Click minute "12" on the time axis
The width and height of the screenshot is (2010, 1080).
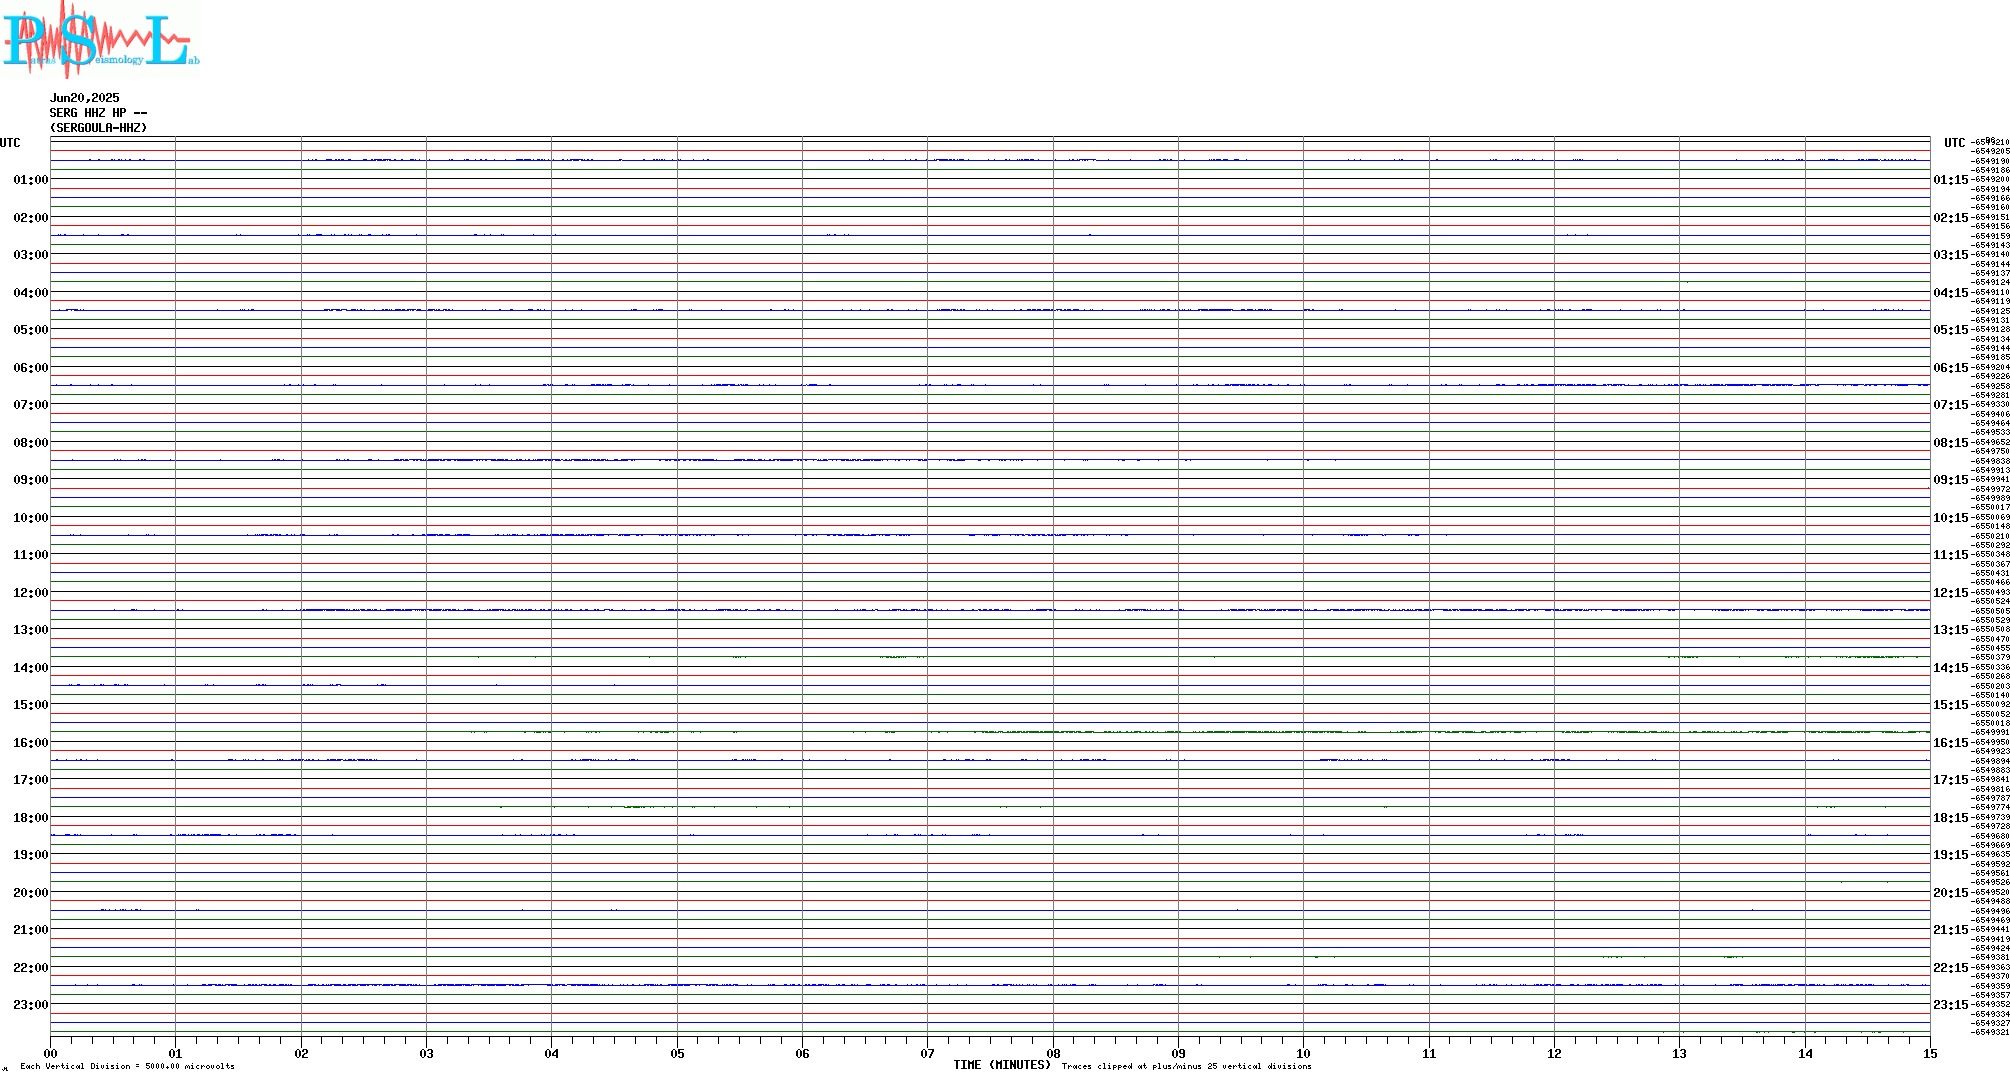(x=1554, y=1053)
